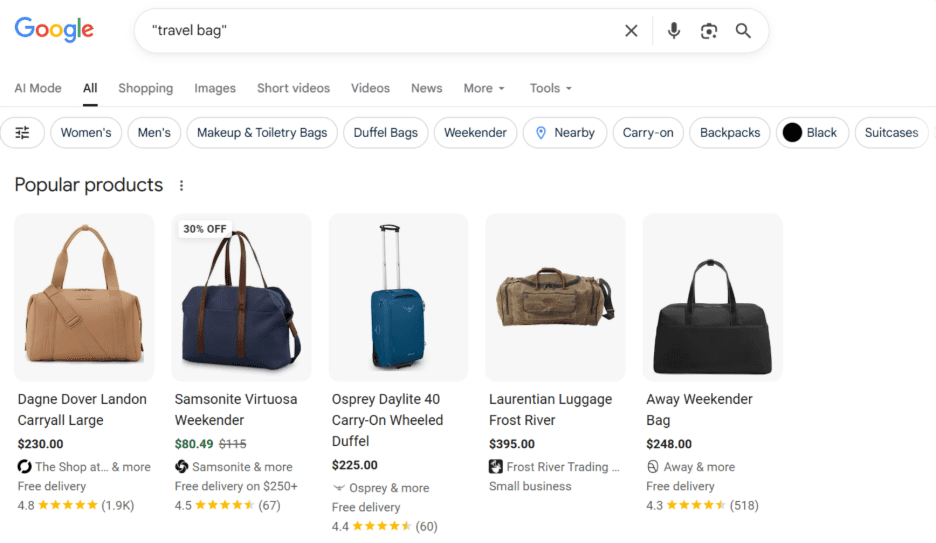Viewport: 936px width, 543px height.
Task: Submit search with the magnifying glass icon
Action: [x=743, y=30]
